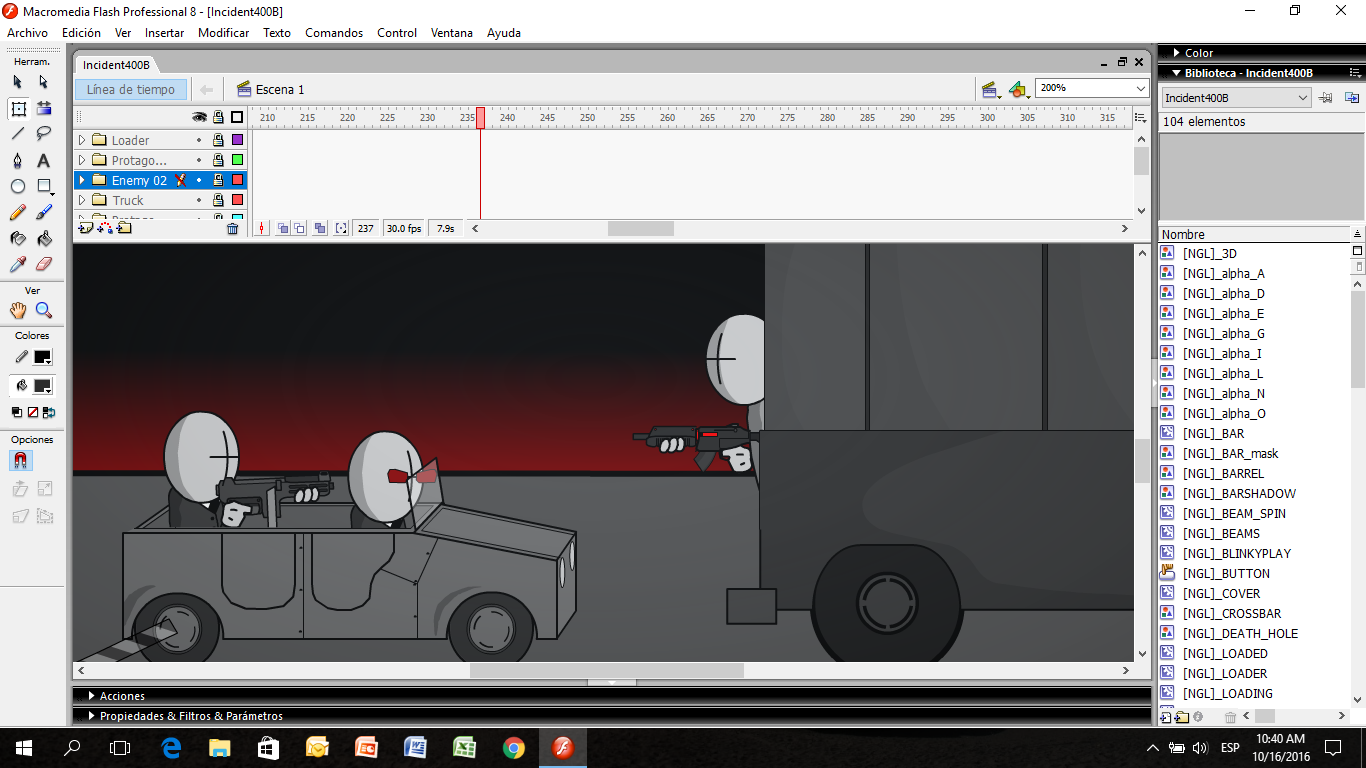Select the Subselection tool
The height and width of the screenshot is (768, 1366).
point(44,82)
